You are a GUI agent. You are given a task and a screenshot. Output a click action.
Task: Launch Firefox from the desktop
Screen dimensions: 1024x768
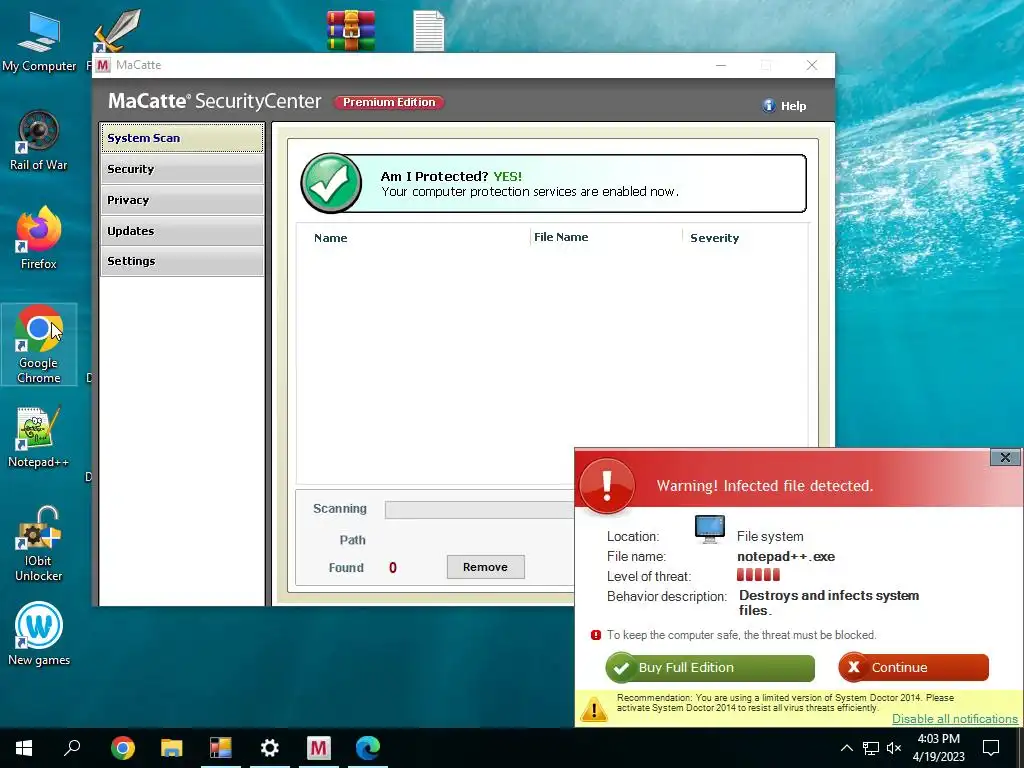click(39, 238)
